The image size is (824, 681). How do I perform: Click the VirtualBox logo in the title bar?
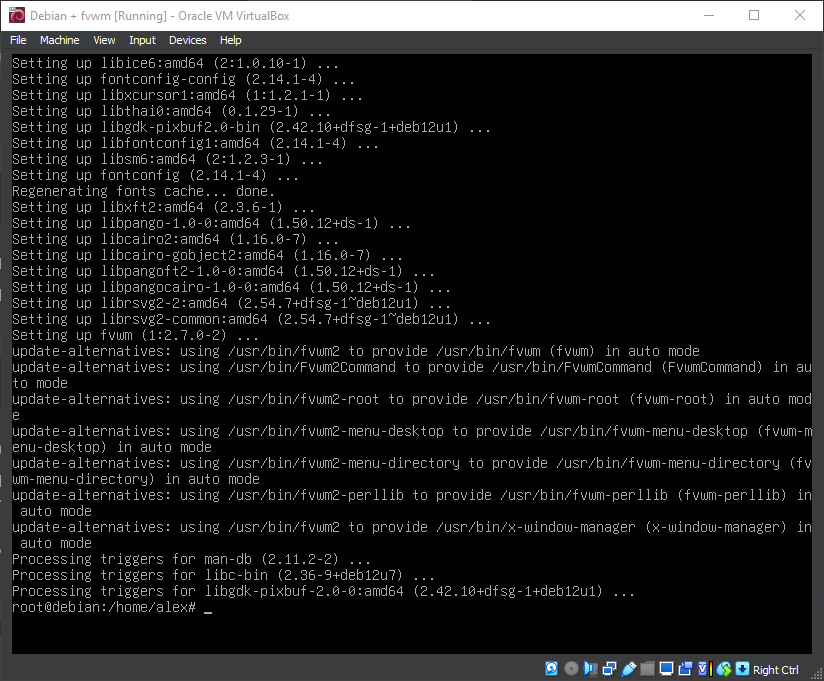click(x=14, y=14)
